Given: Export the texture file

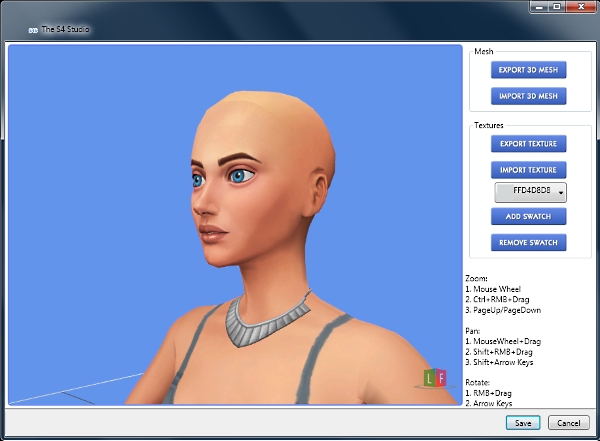Looking at the screenshot, I should tap(529, 144).
